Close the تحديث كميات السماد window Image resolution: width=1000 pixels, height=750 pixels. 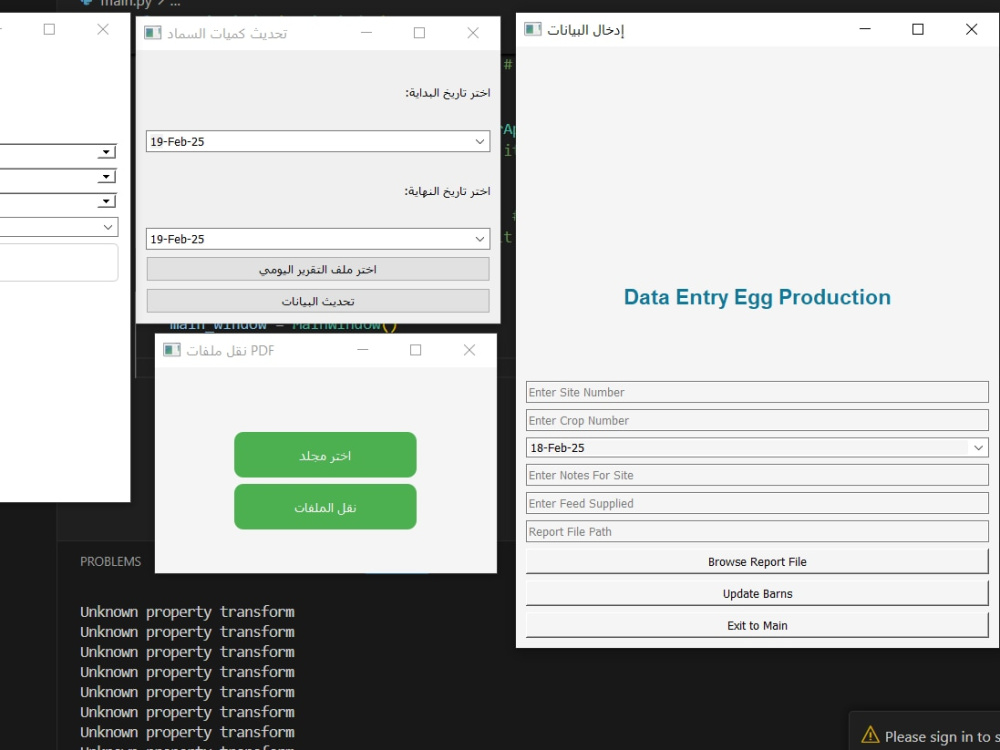point(473,33)
